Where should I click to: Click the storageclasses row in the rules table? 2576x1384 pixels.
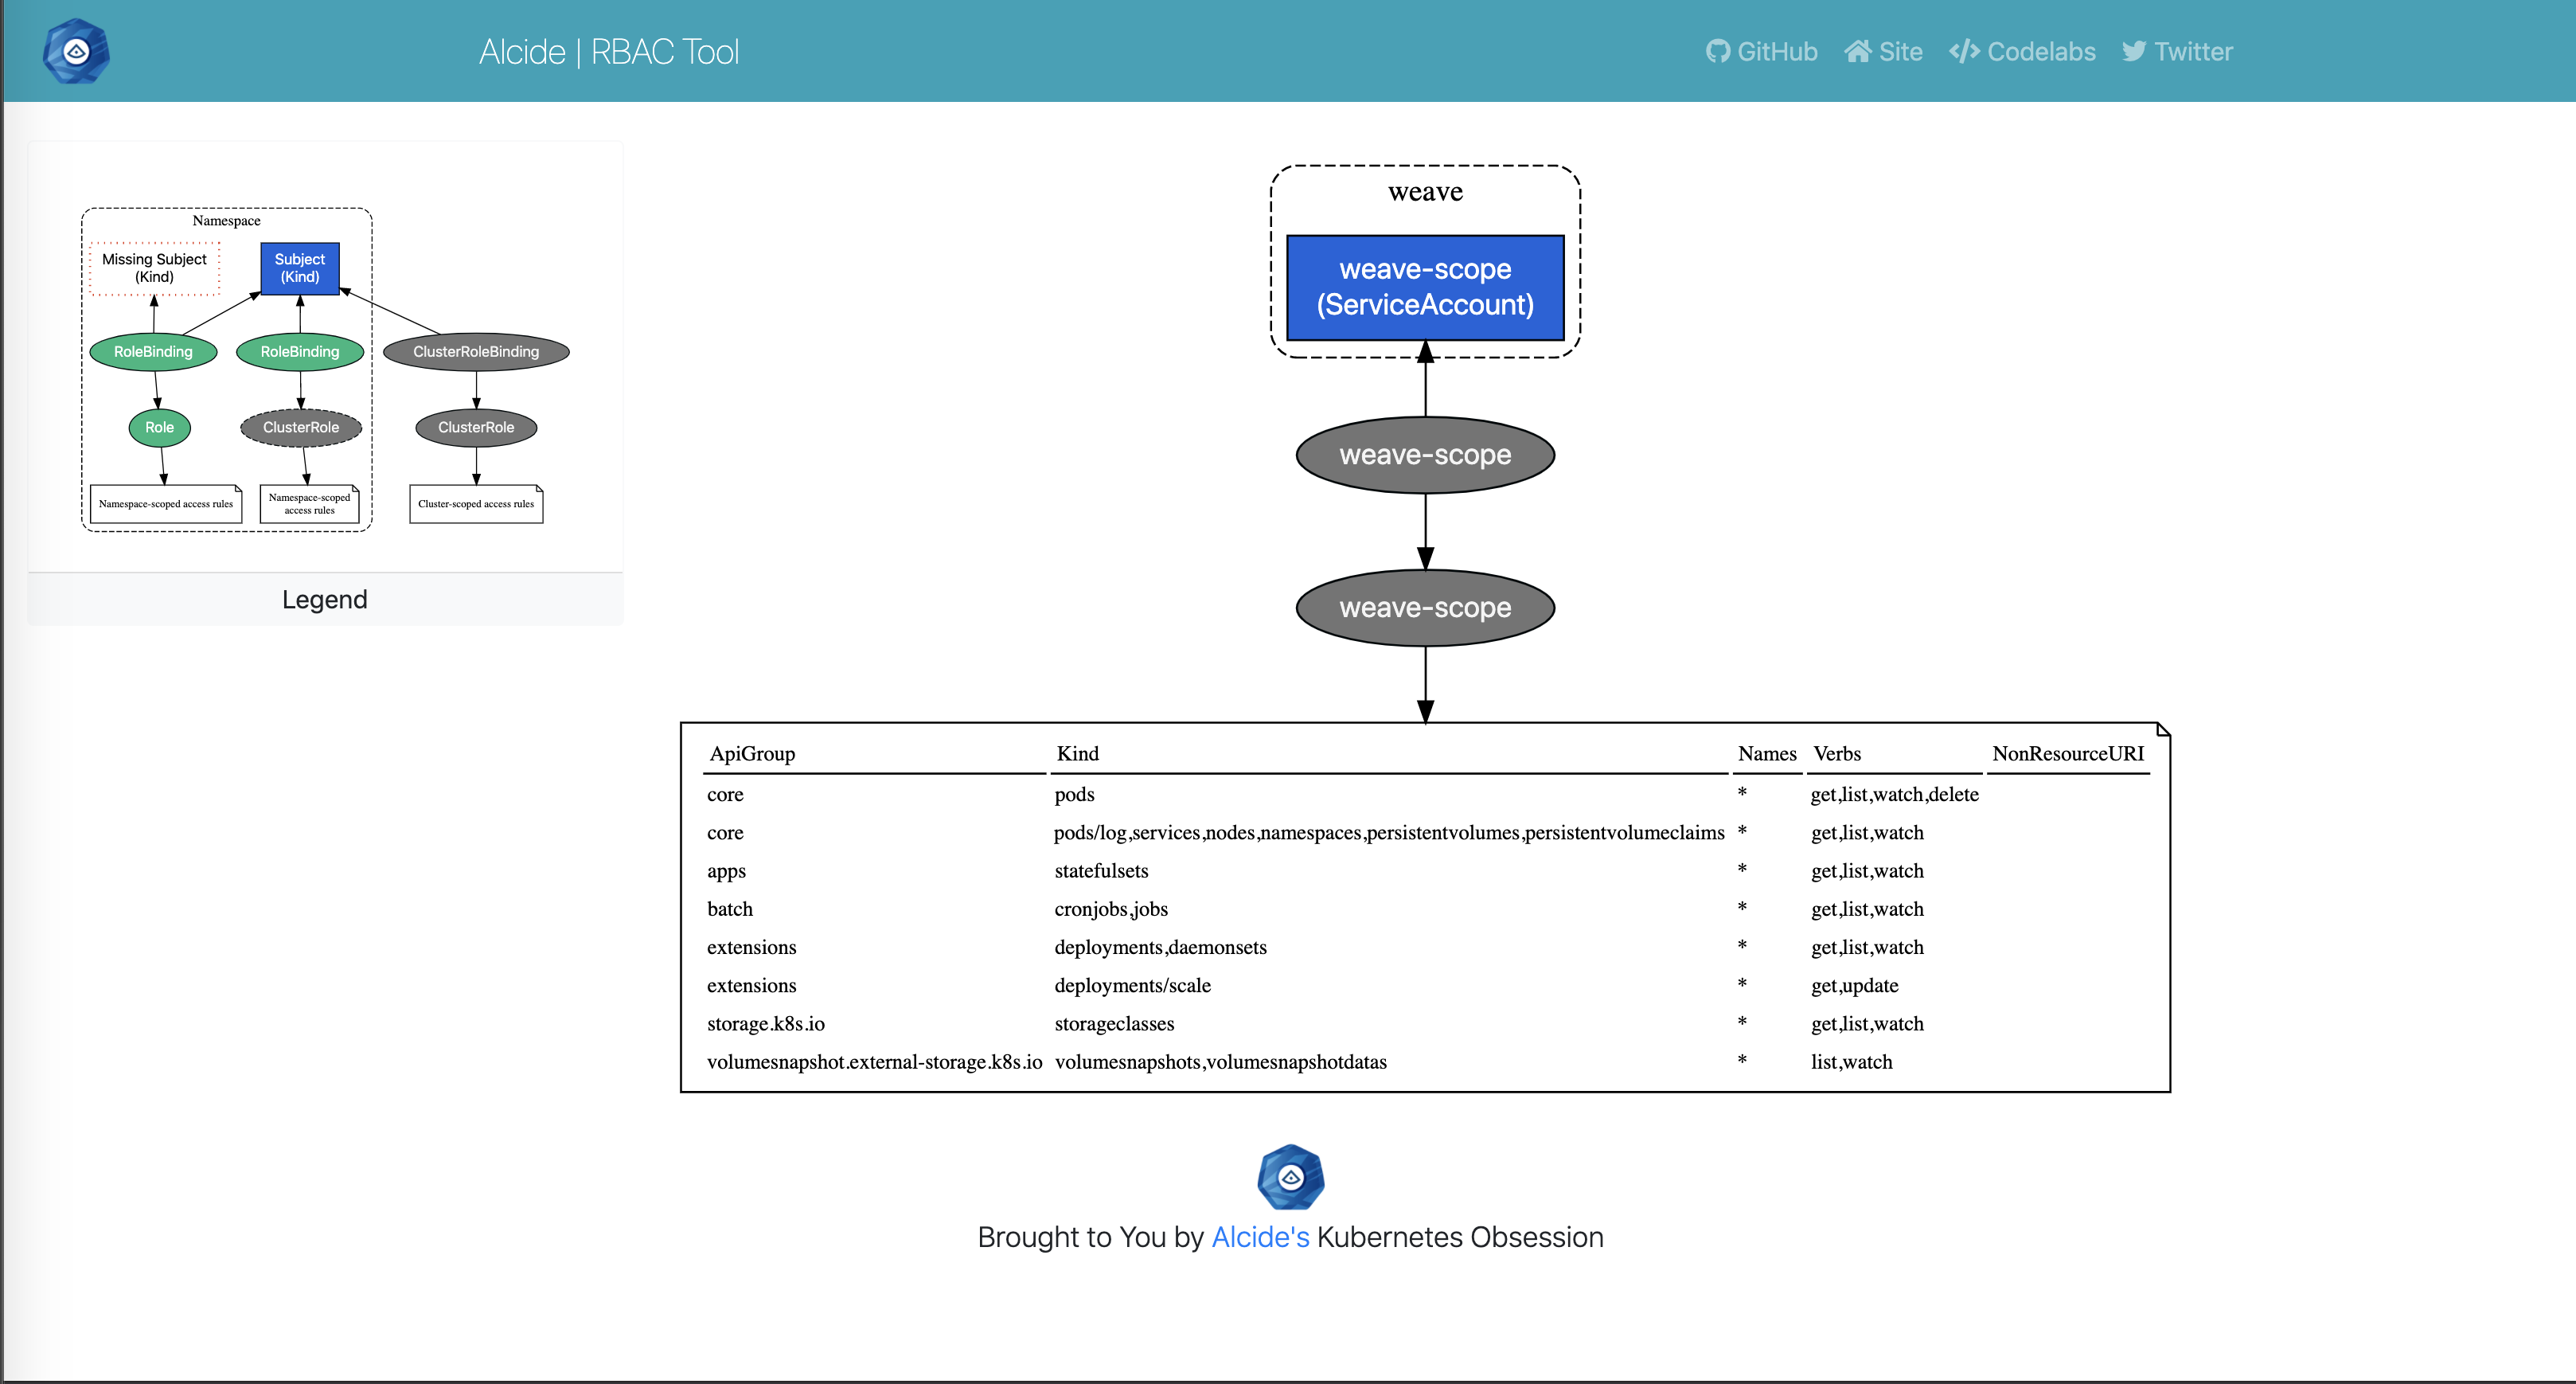click(1114, 1024)
